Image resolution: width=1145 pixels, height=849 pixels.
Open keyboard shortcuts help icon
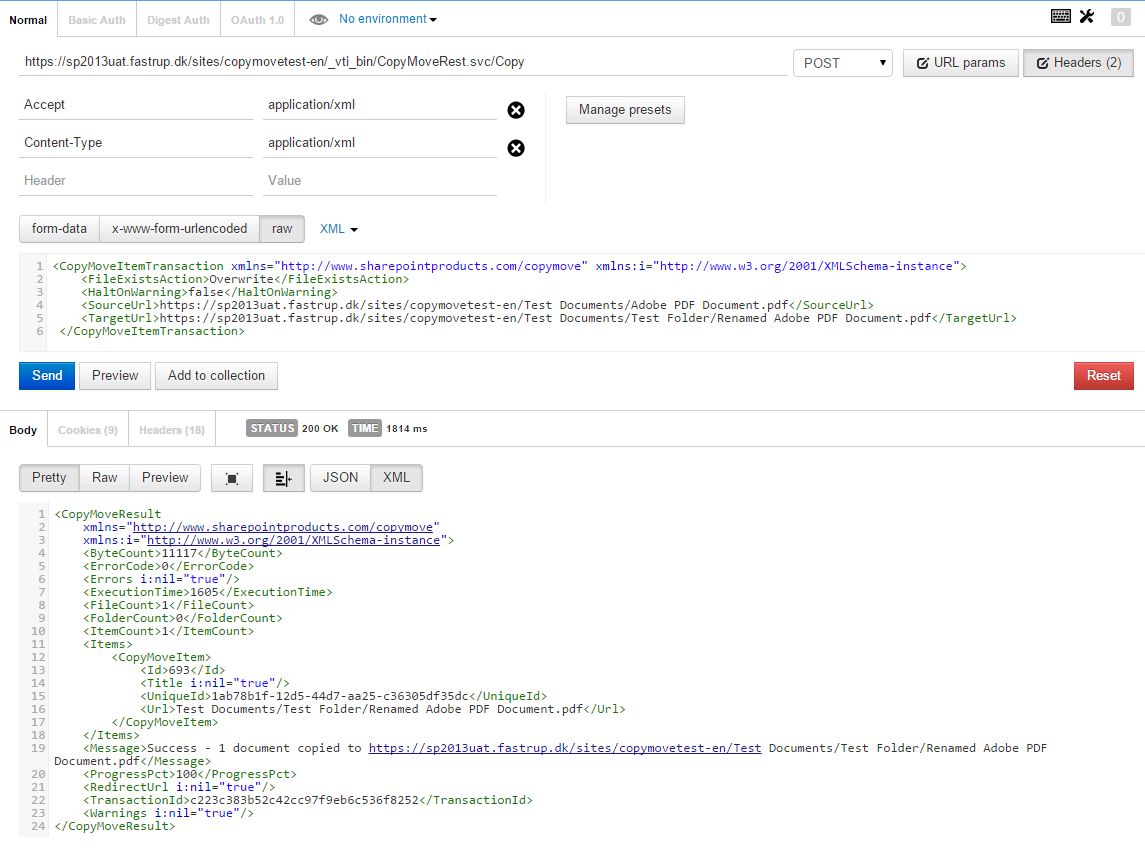pyautogui.click(x=1060, y=16)
